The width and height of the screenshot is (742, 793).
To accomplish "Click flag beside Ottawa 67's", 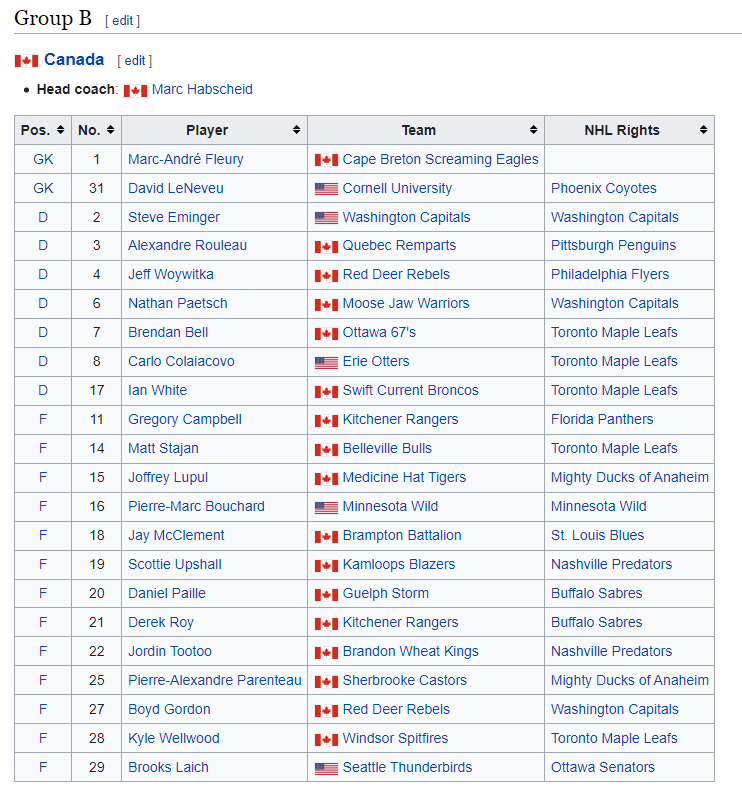I will tap(326, 334).
